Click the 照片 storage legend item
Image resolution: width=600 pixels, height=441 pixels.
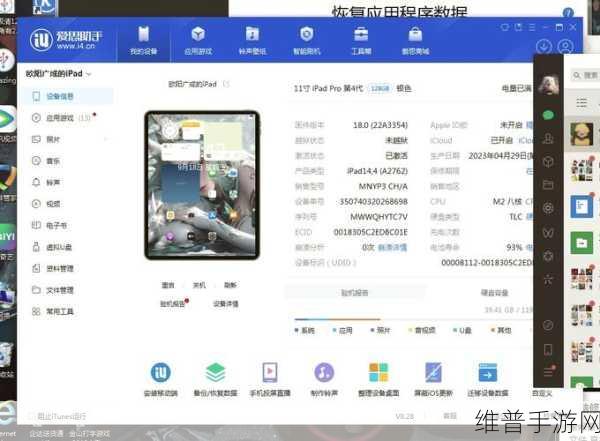coord(381,330)
